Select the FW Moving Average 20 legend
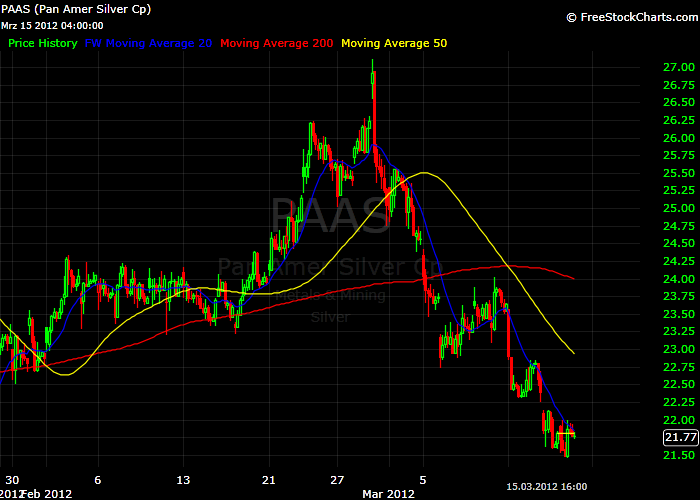Screen dimensions: 700x500 [x=148, y=43]
